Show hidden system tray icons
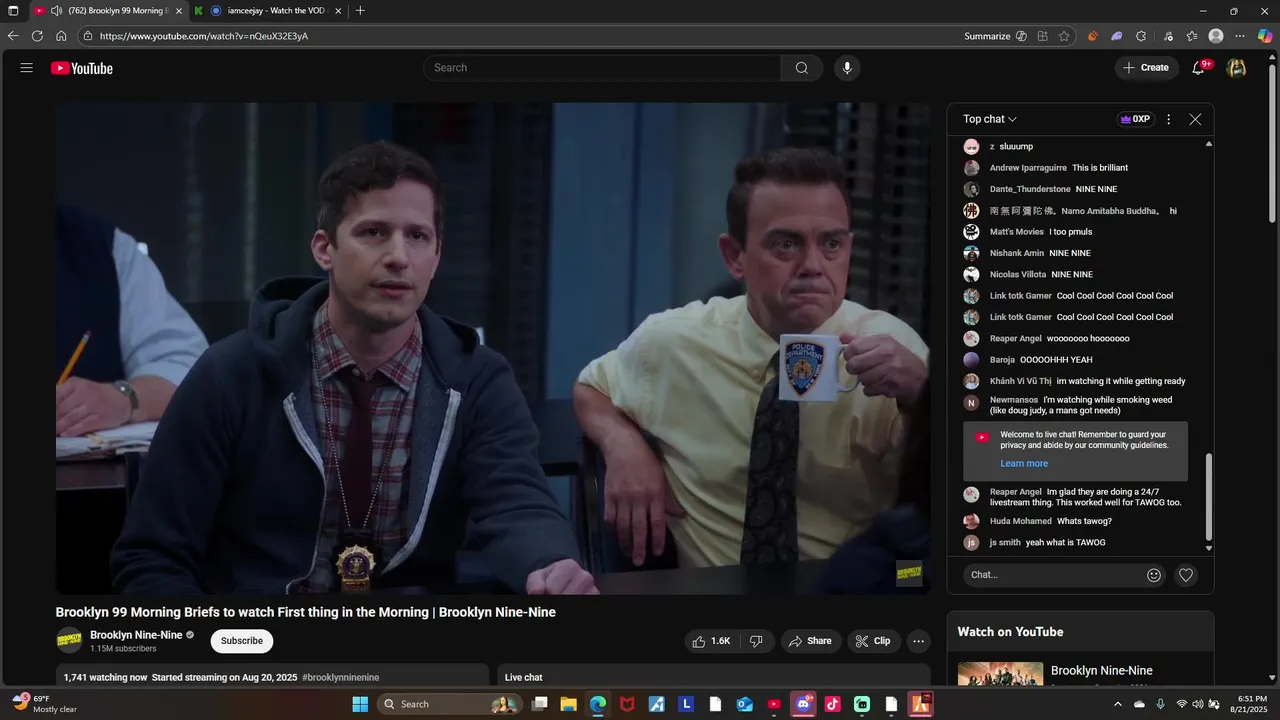 [1118, 704]
